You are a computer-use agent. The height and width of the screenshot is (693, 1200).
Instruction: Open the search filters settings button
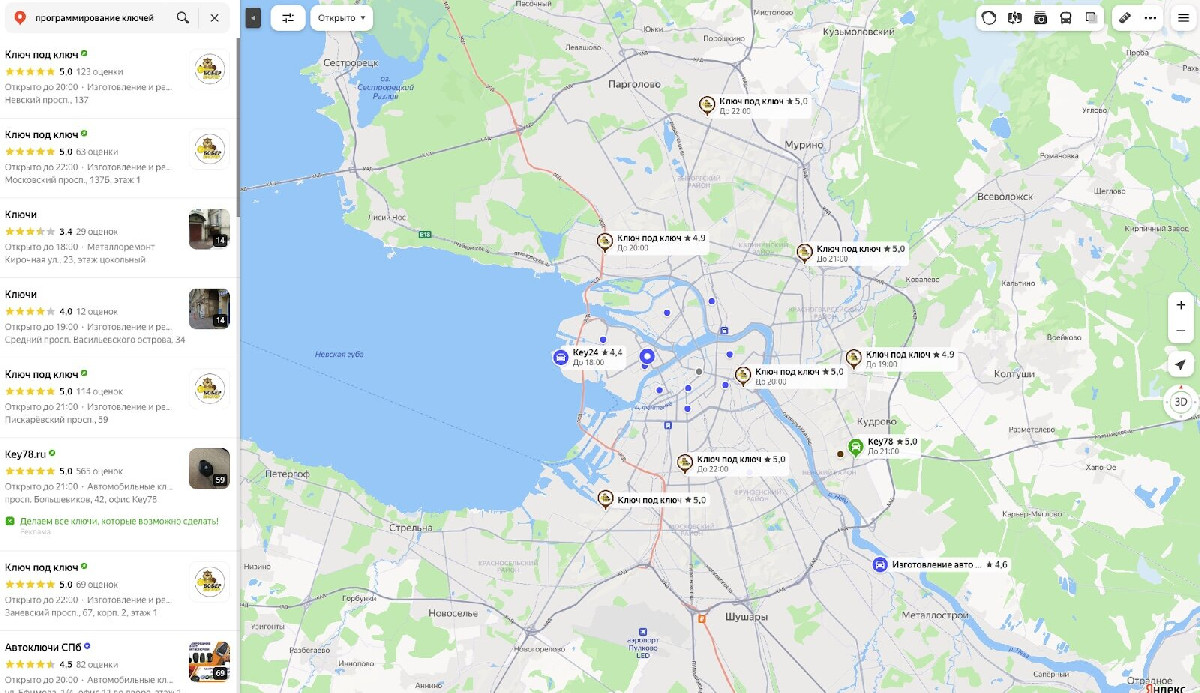pyautogui.click(x=288, y=18)
